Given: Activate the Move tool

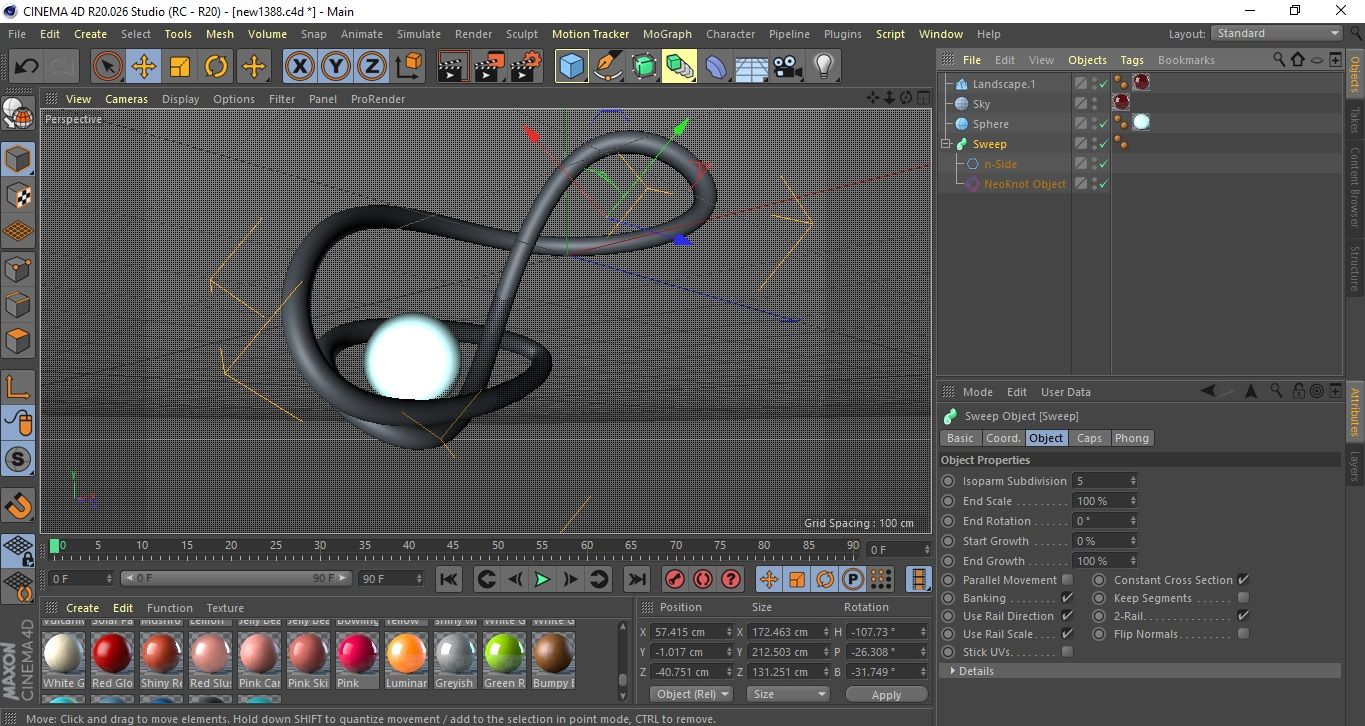Looking at the screenshot, I should 144,67.
